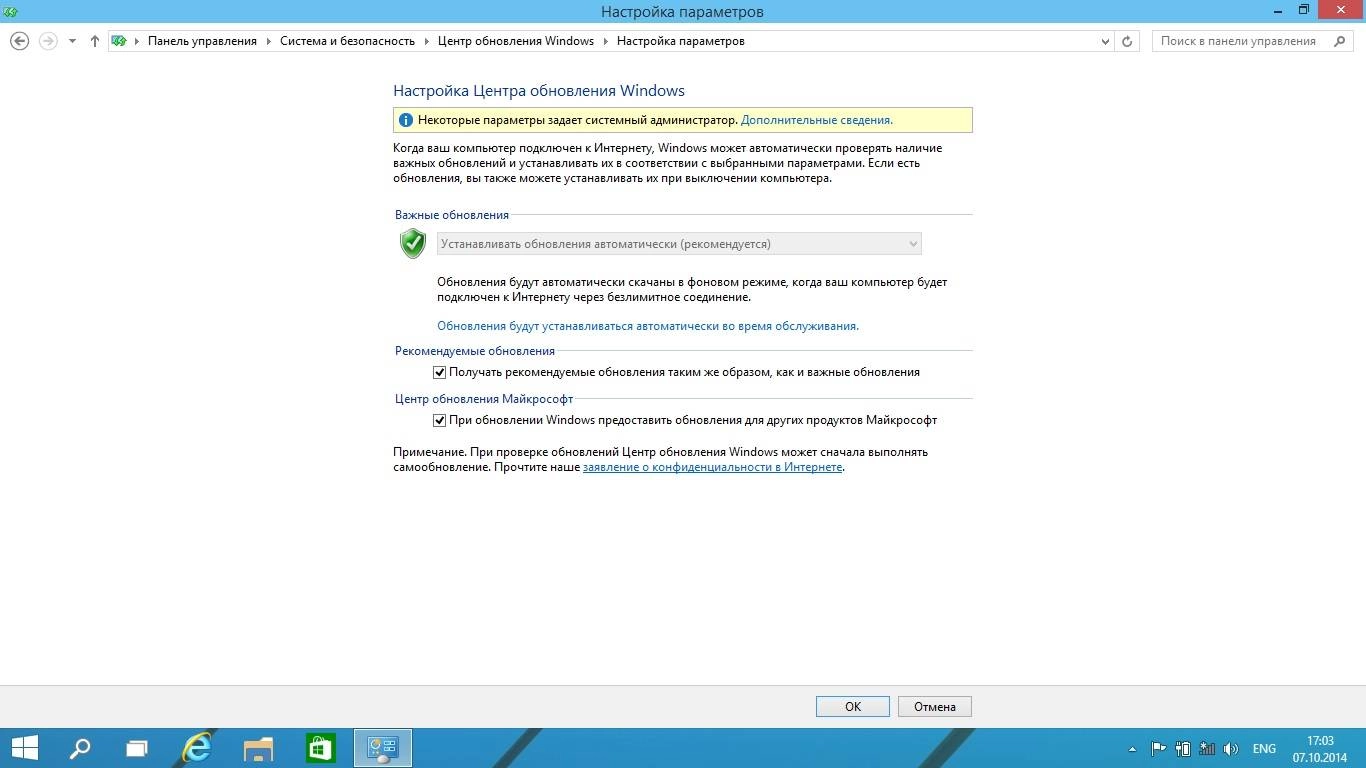1366x768 pixels.
Task: Open Windows Start button
Action: coord(24,748)
